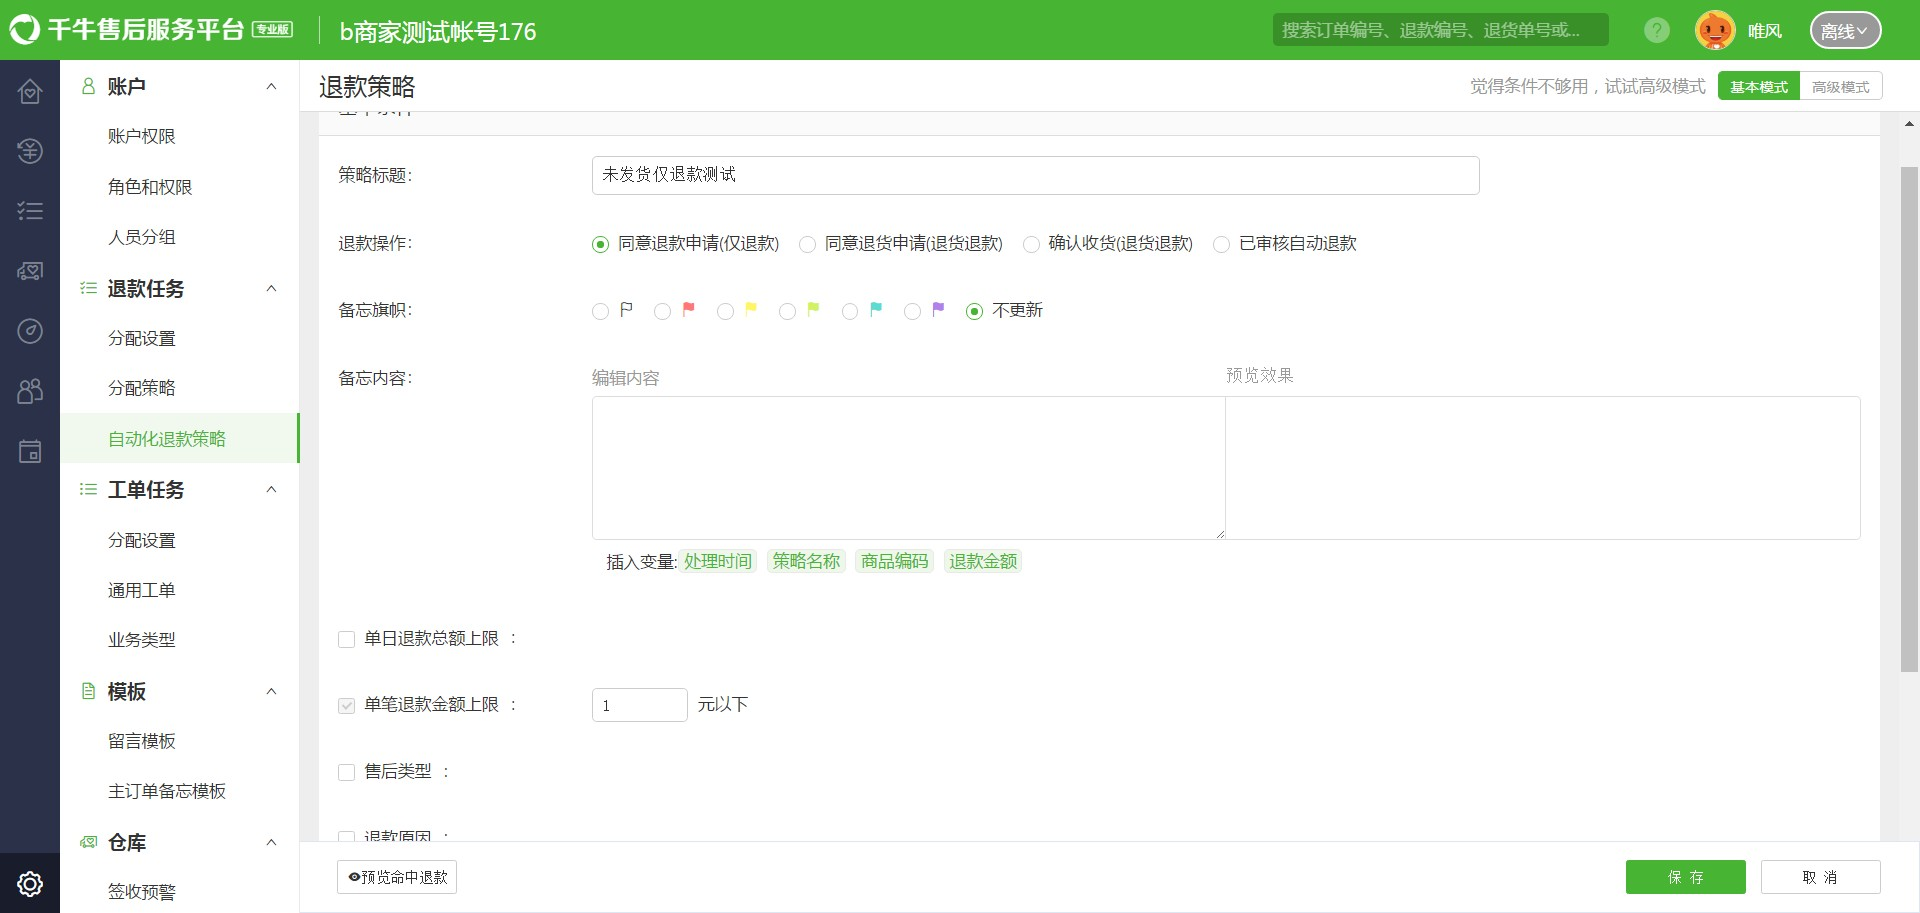The image size is (1920, 913).
Task: Click the 预览命中退款 button
Action: point(397,877)
